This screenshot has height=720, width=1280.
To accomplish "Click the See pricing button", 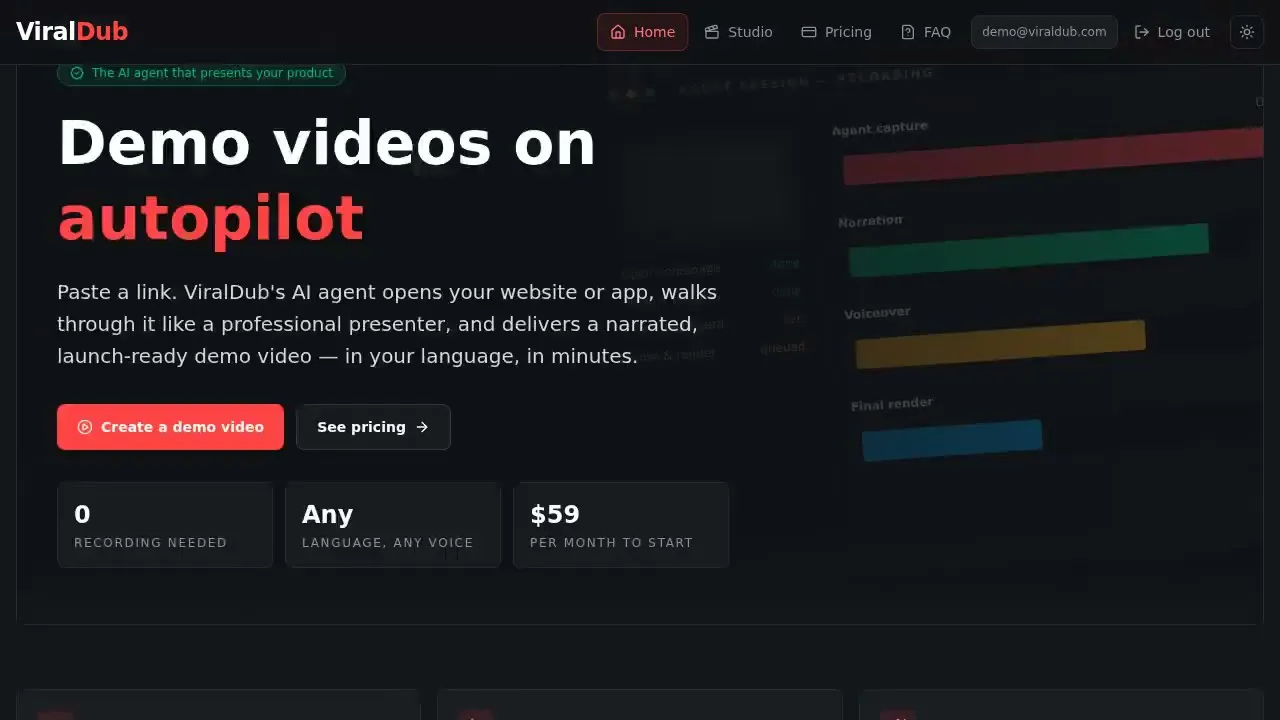I will [x=373, y=427].
